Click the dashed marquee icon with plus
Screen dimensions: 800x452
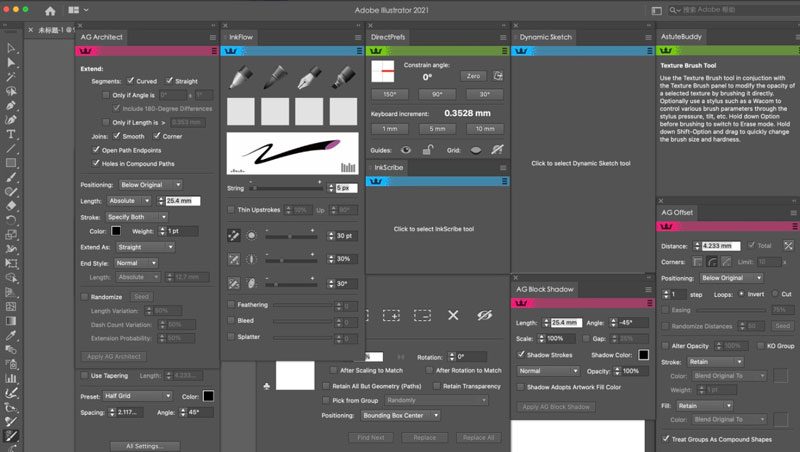point(391,315)
